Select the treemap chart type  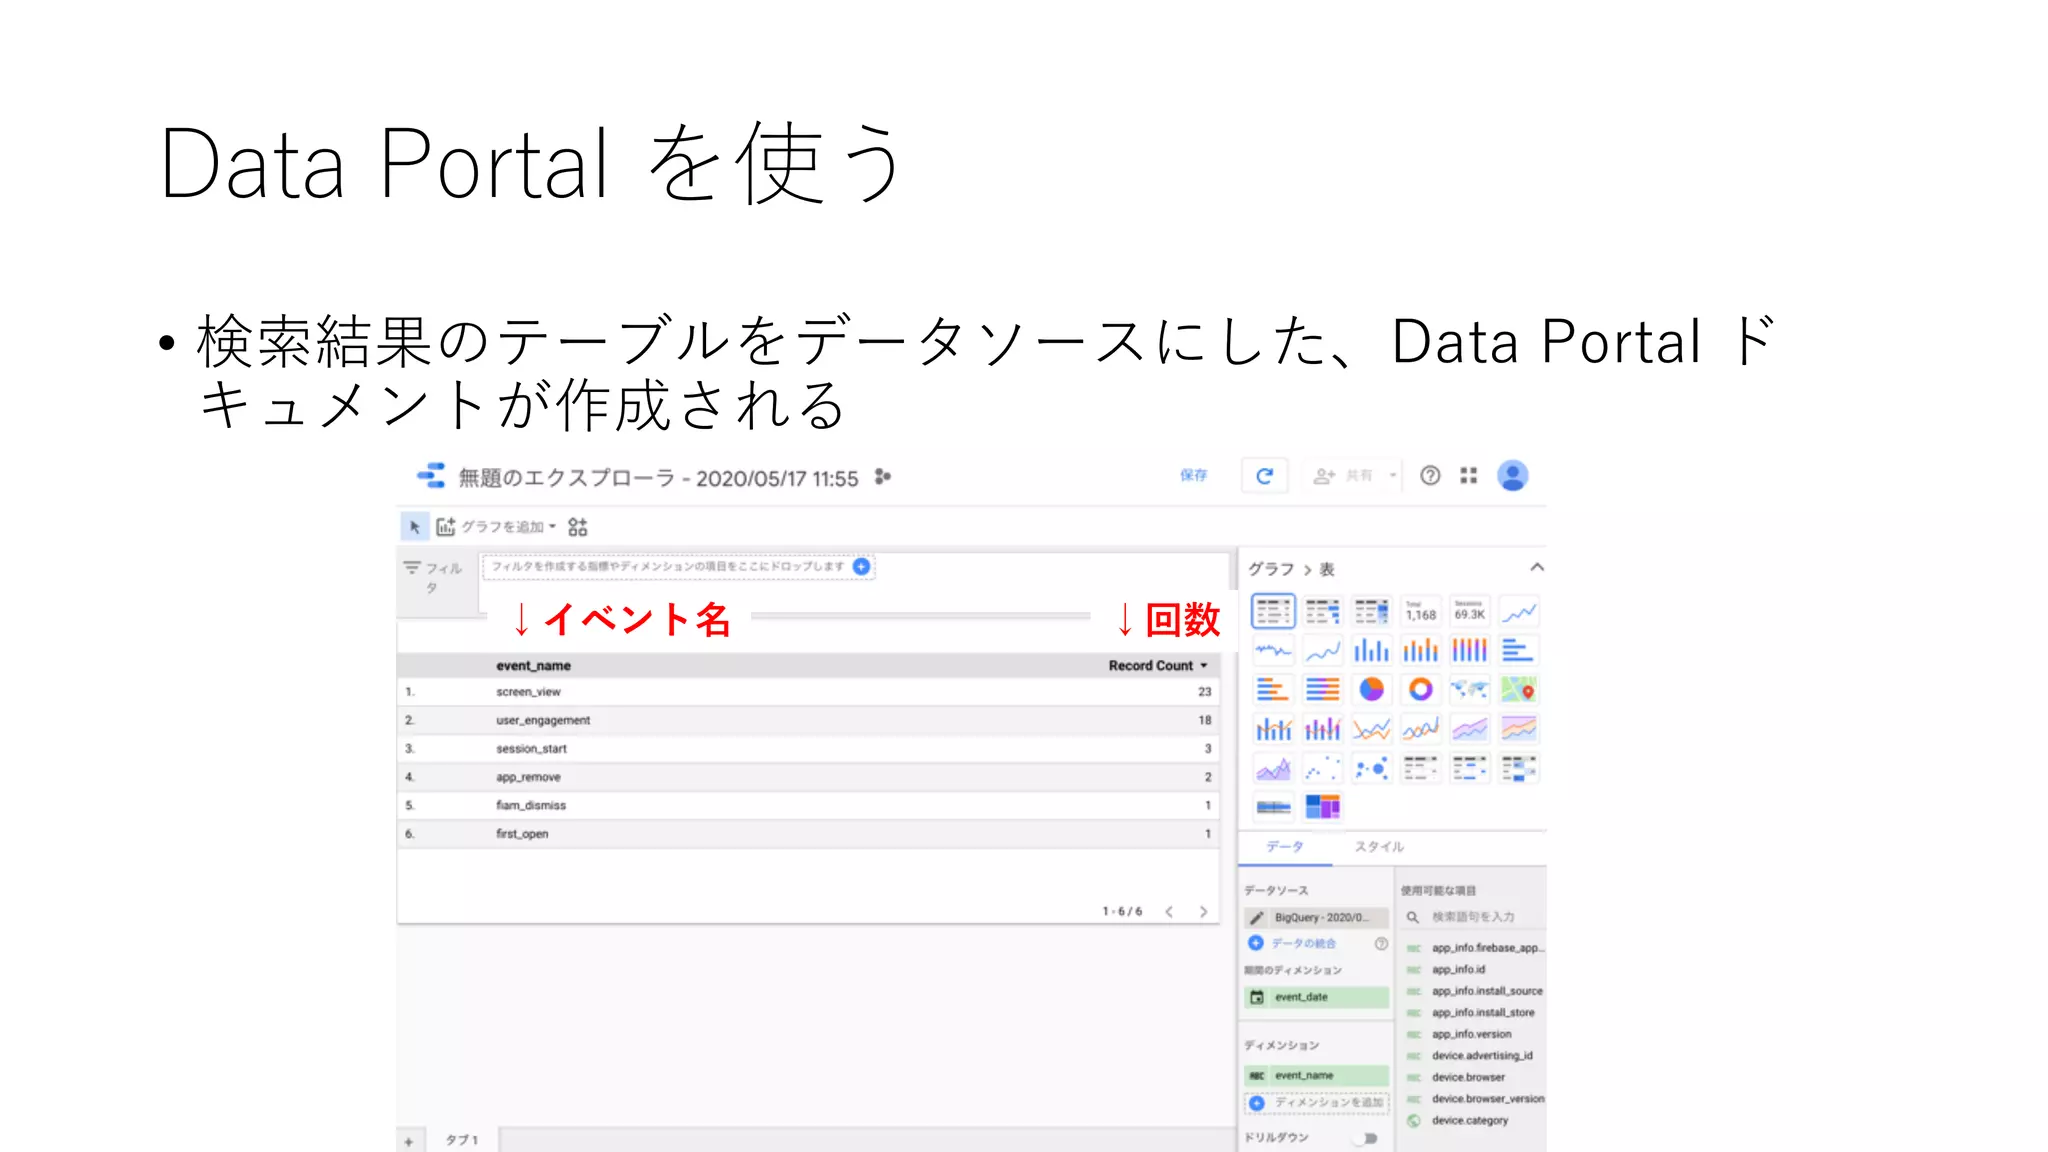tap(1322, 806)
